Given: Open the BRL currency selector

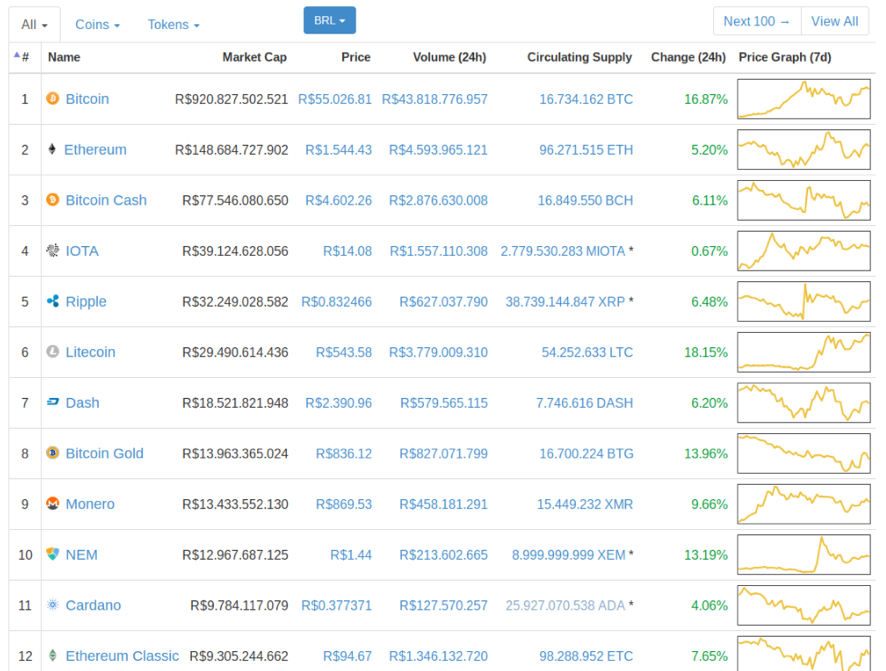Looking at the screenshot, I should [x=329, y=20].
